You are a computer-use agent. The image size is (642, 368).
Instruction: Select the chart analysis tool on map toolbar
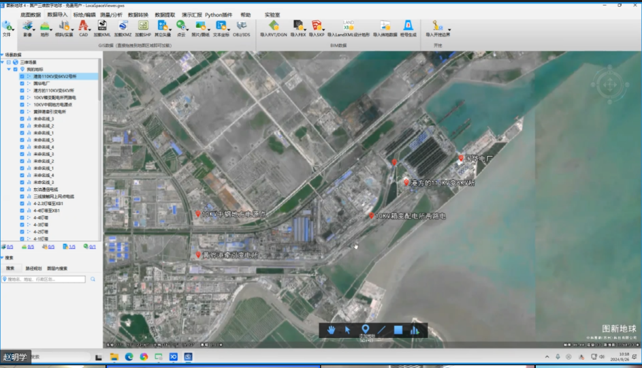415,330
